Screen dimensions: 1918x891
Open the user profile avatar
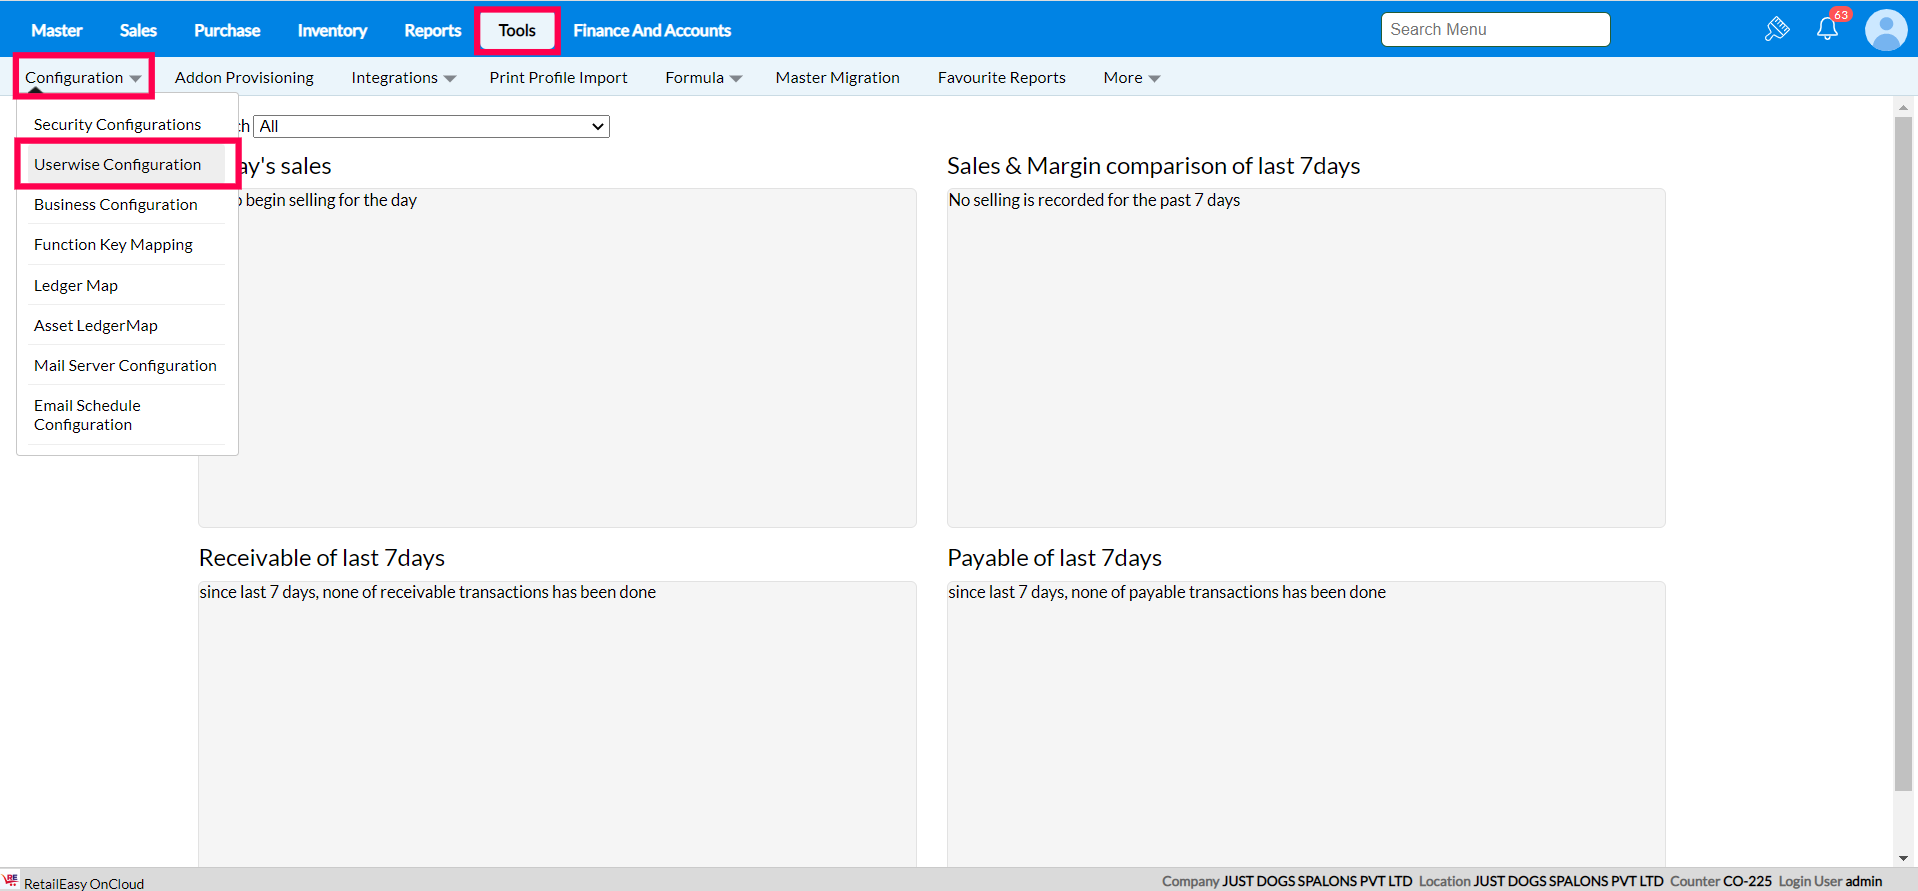click(1885, 30)
